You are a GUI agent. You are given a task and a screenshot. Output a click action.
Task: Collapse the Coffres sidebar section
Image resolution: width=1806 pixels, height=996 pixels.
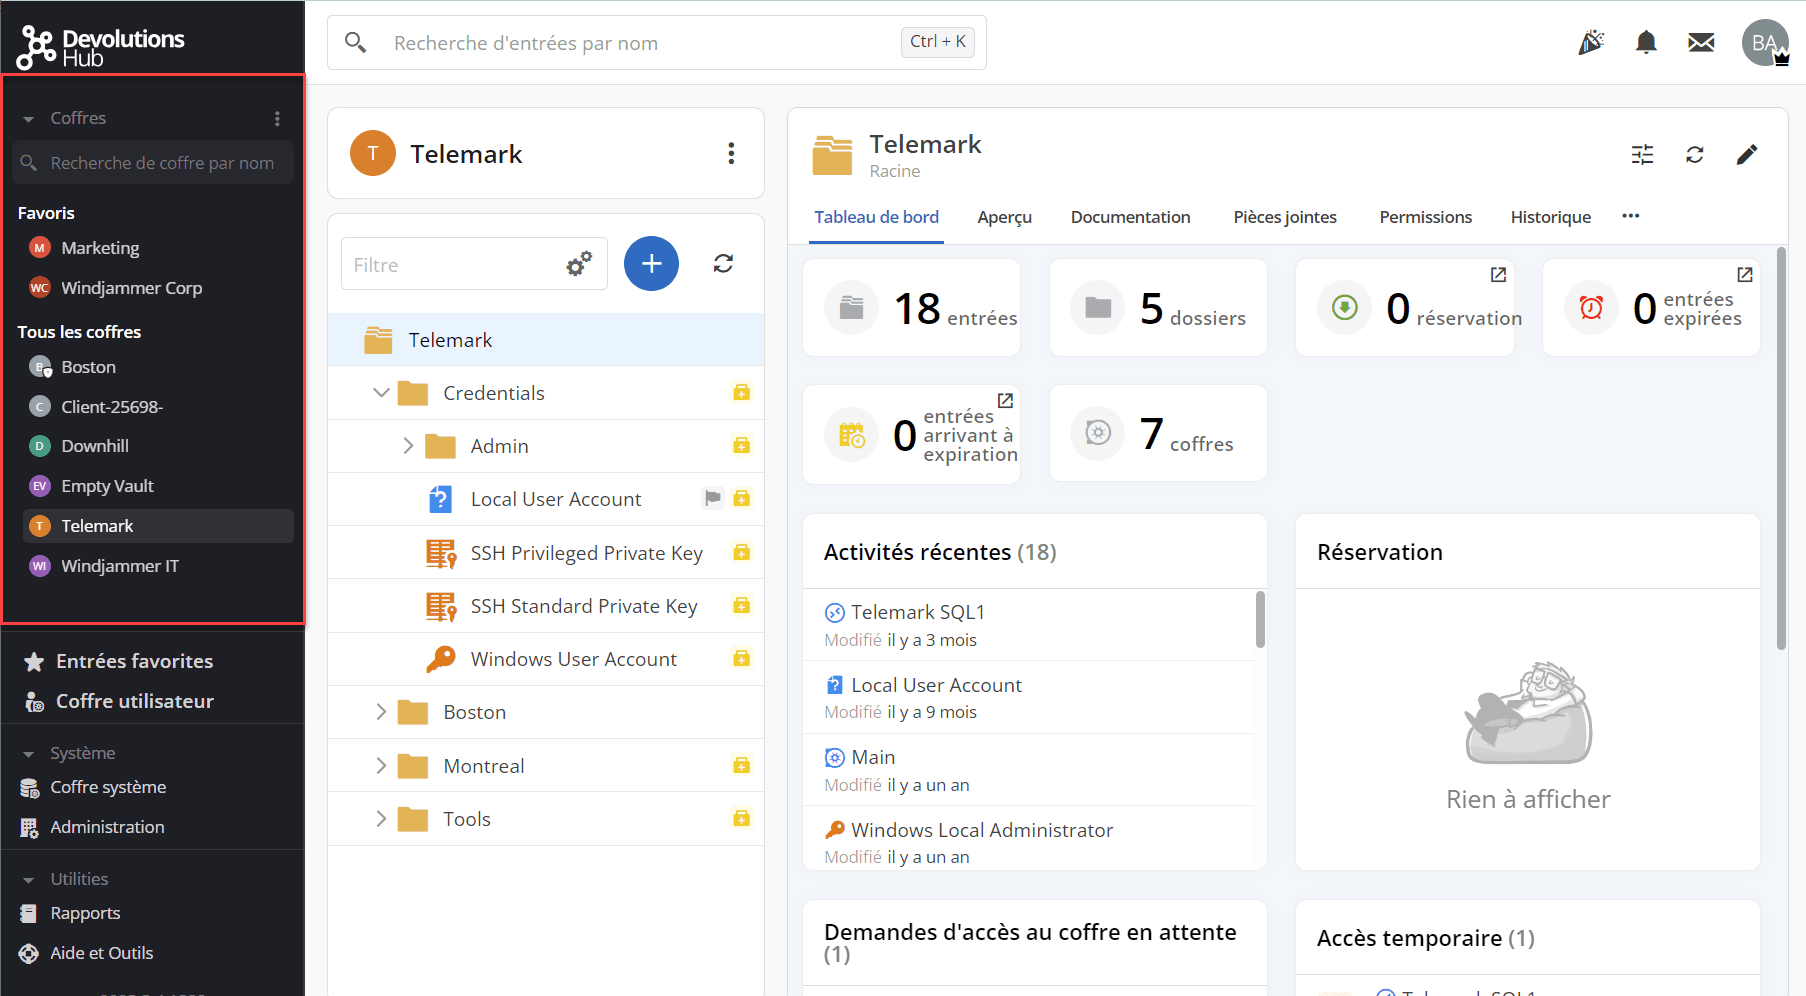(28, 119)
